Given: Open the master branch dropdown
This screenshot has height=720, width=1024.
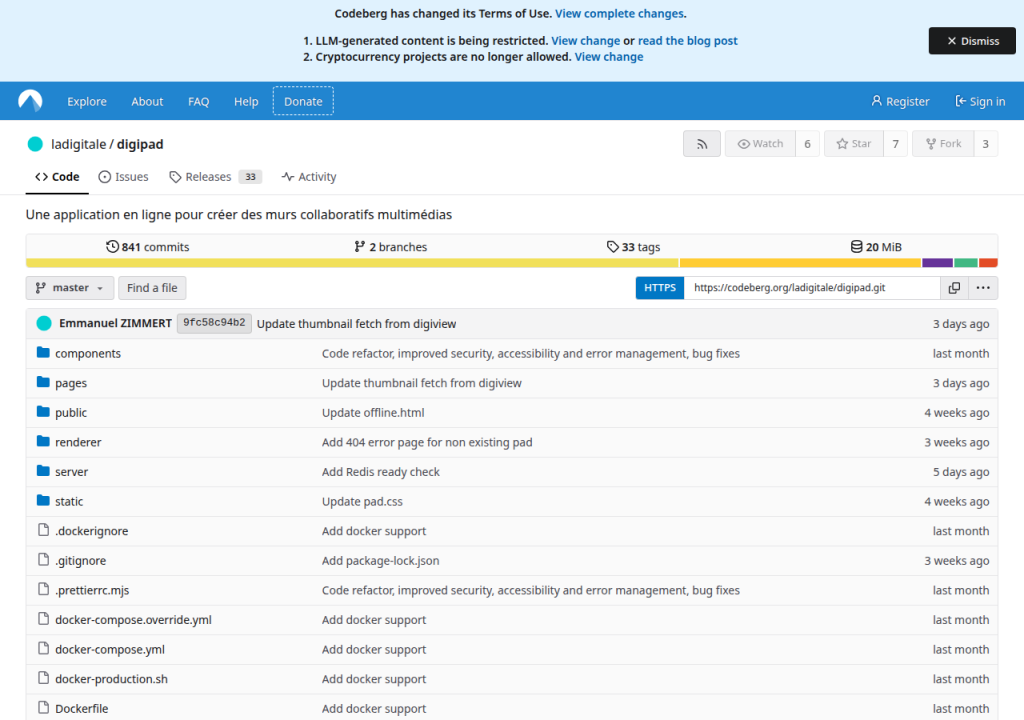Looking at the screenshot, I should click(x=70, y=287).
